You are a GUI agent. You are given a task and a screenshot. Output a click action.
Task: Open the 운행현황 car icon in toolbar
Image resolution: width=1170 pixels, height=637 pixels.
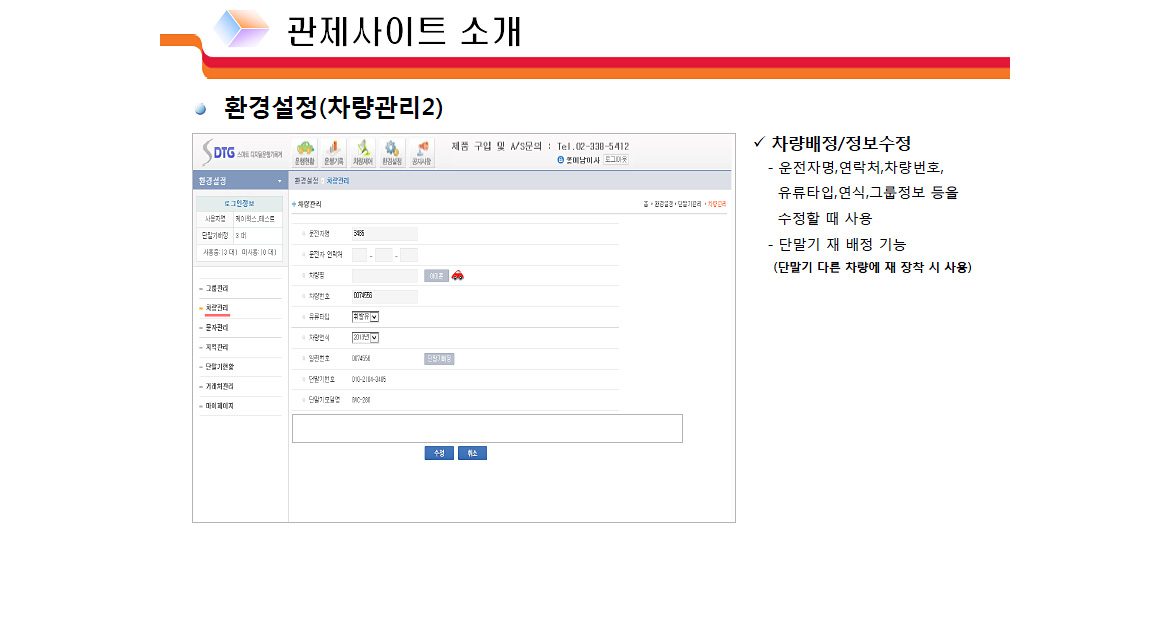306,151
